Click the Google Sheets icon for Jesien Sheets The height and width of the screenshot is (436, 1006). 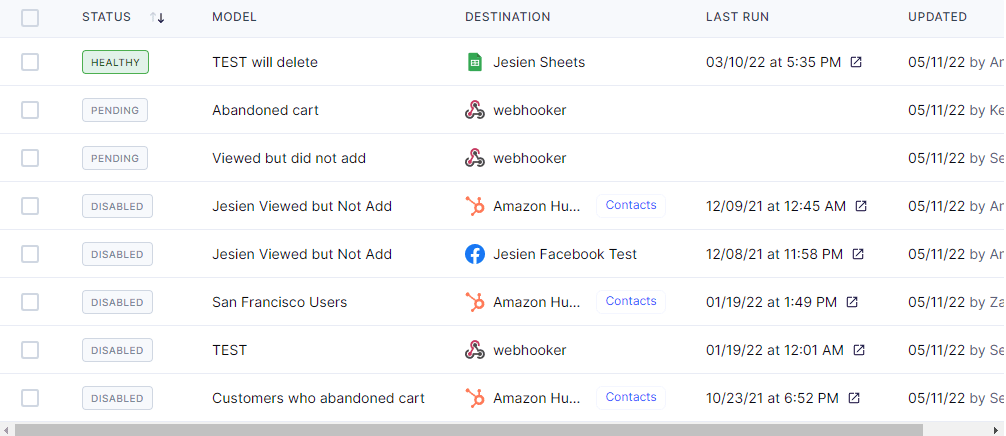tap(475, 62)
